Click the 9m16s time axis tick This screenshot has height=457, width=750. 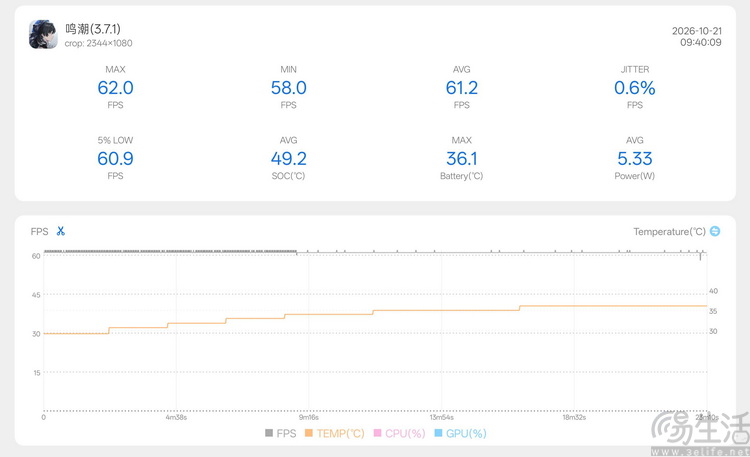309,417
